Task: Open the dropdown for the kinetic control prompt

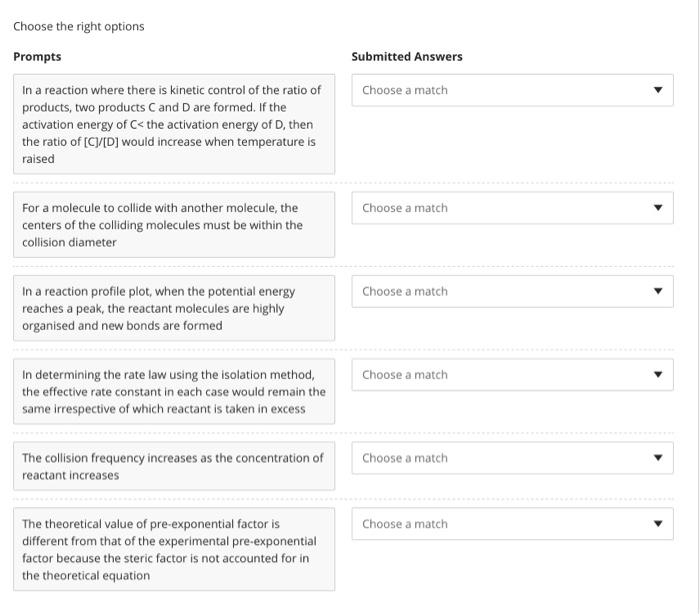Action: (x=511, y=90)
